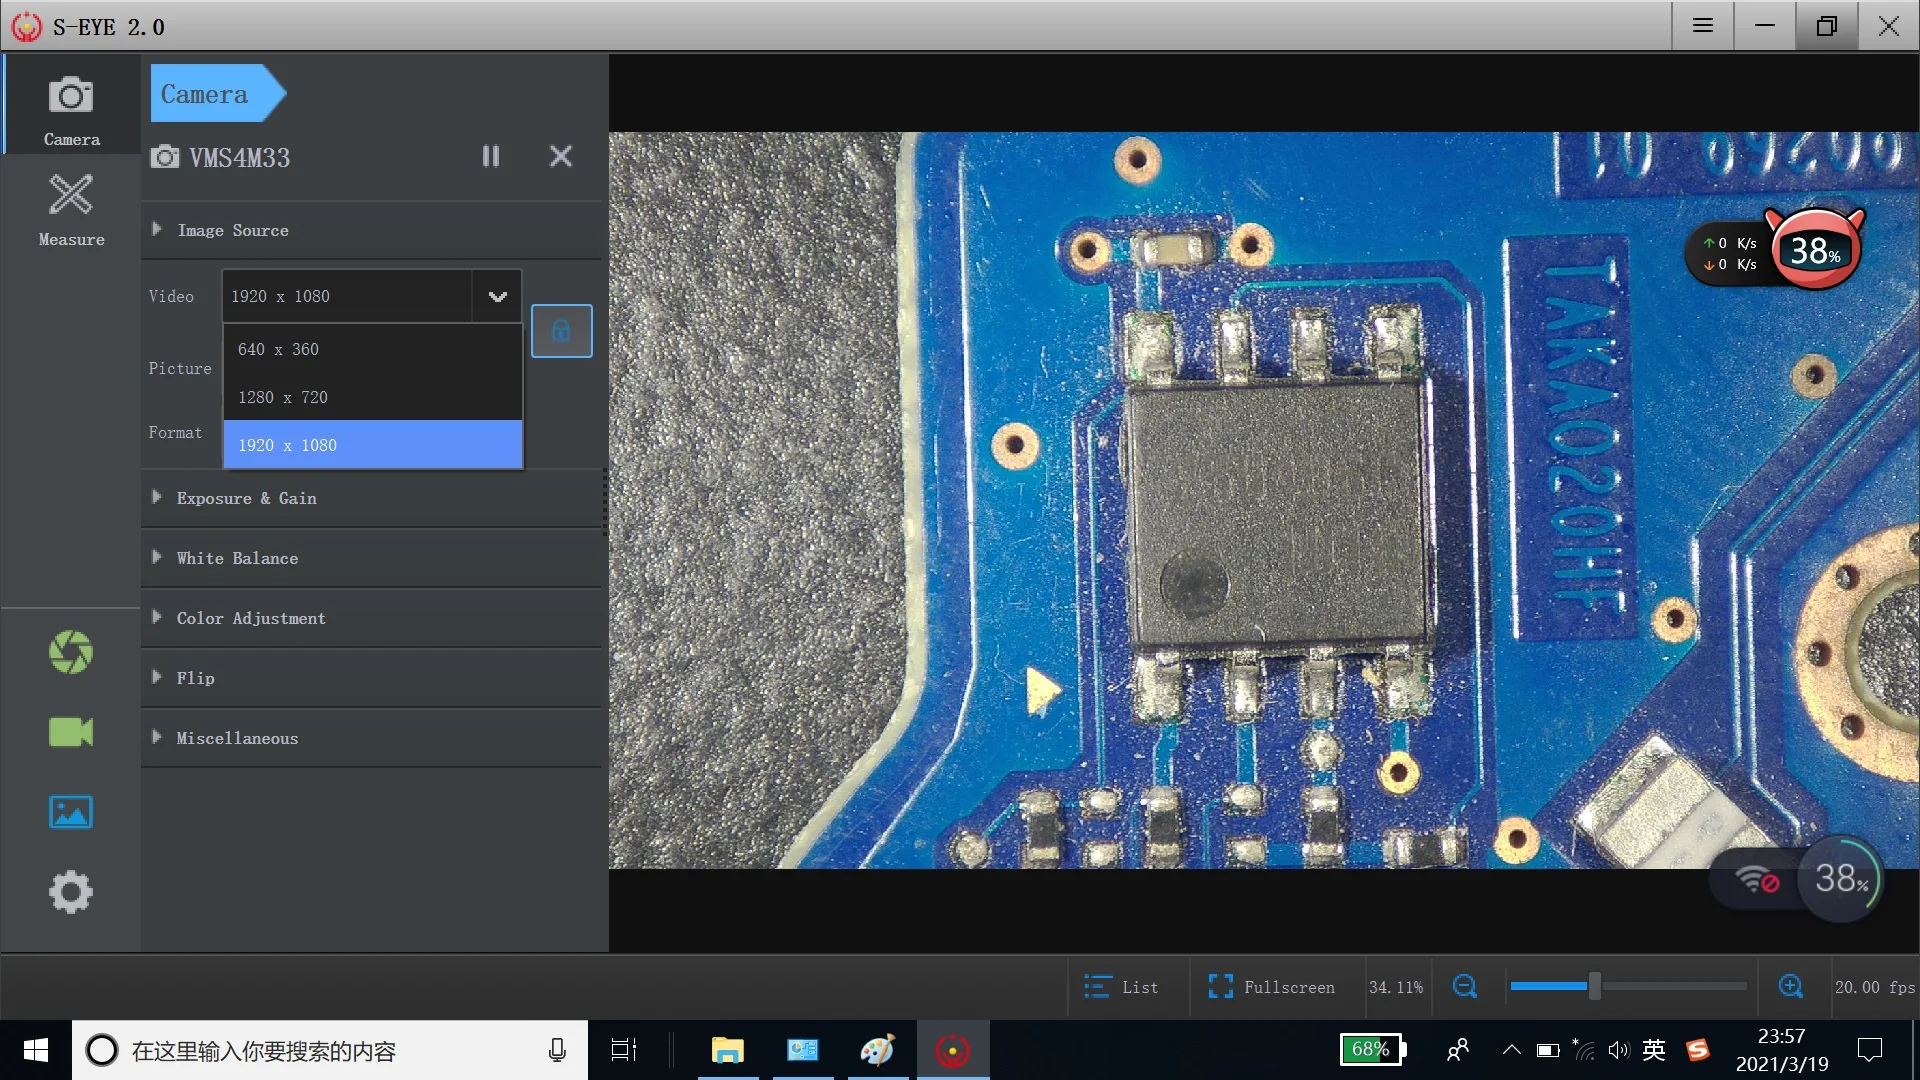This screenshot has height=1080, width=1920.
Task: Pause the VMS4M33 camera stream
Action: pos(490,156)
